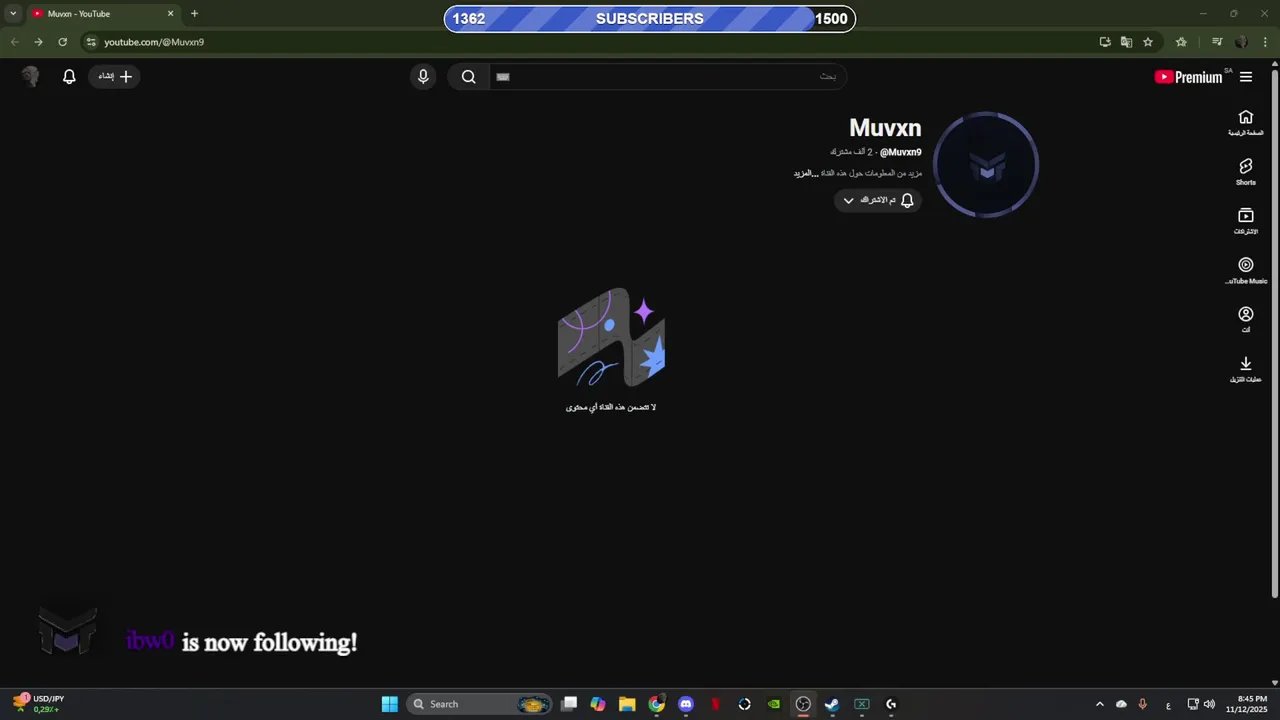This screenshot has width=1280, height=720.
Task: Open the Chrome three-dot menu
Action: (1266, 42)
